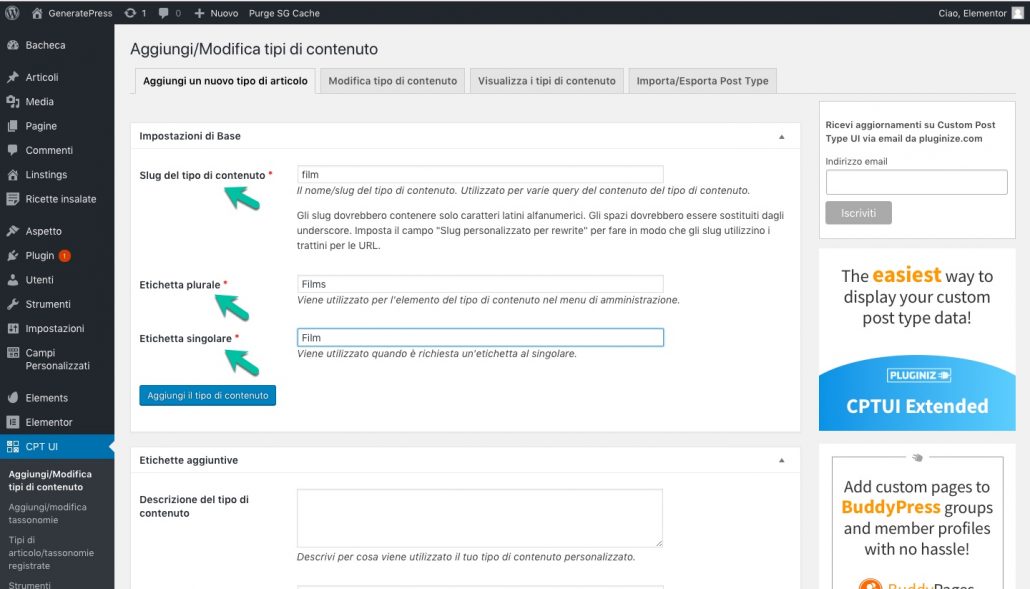Select the Etichetta singolare input field
1030x589 pixels.
pos(480,337)
